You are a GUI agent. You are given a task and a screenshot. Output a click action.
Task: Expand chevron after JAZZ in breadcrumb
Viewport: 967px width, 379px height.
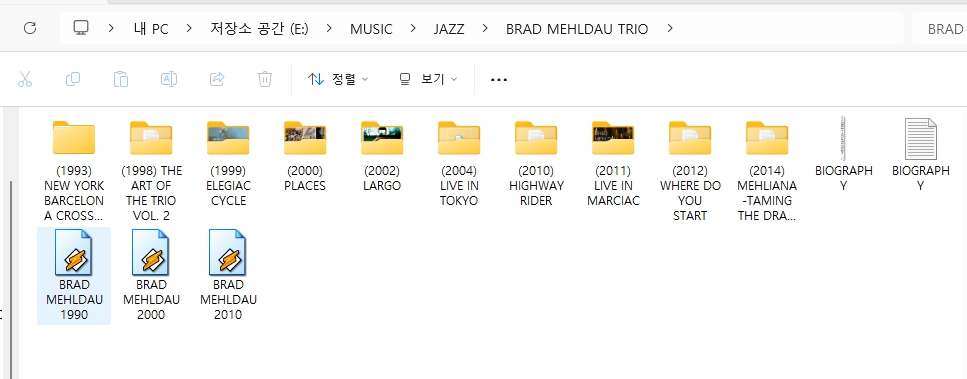pos(485,28)
